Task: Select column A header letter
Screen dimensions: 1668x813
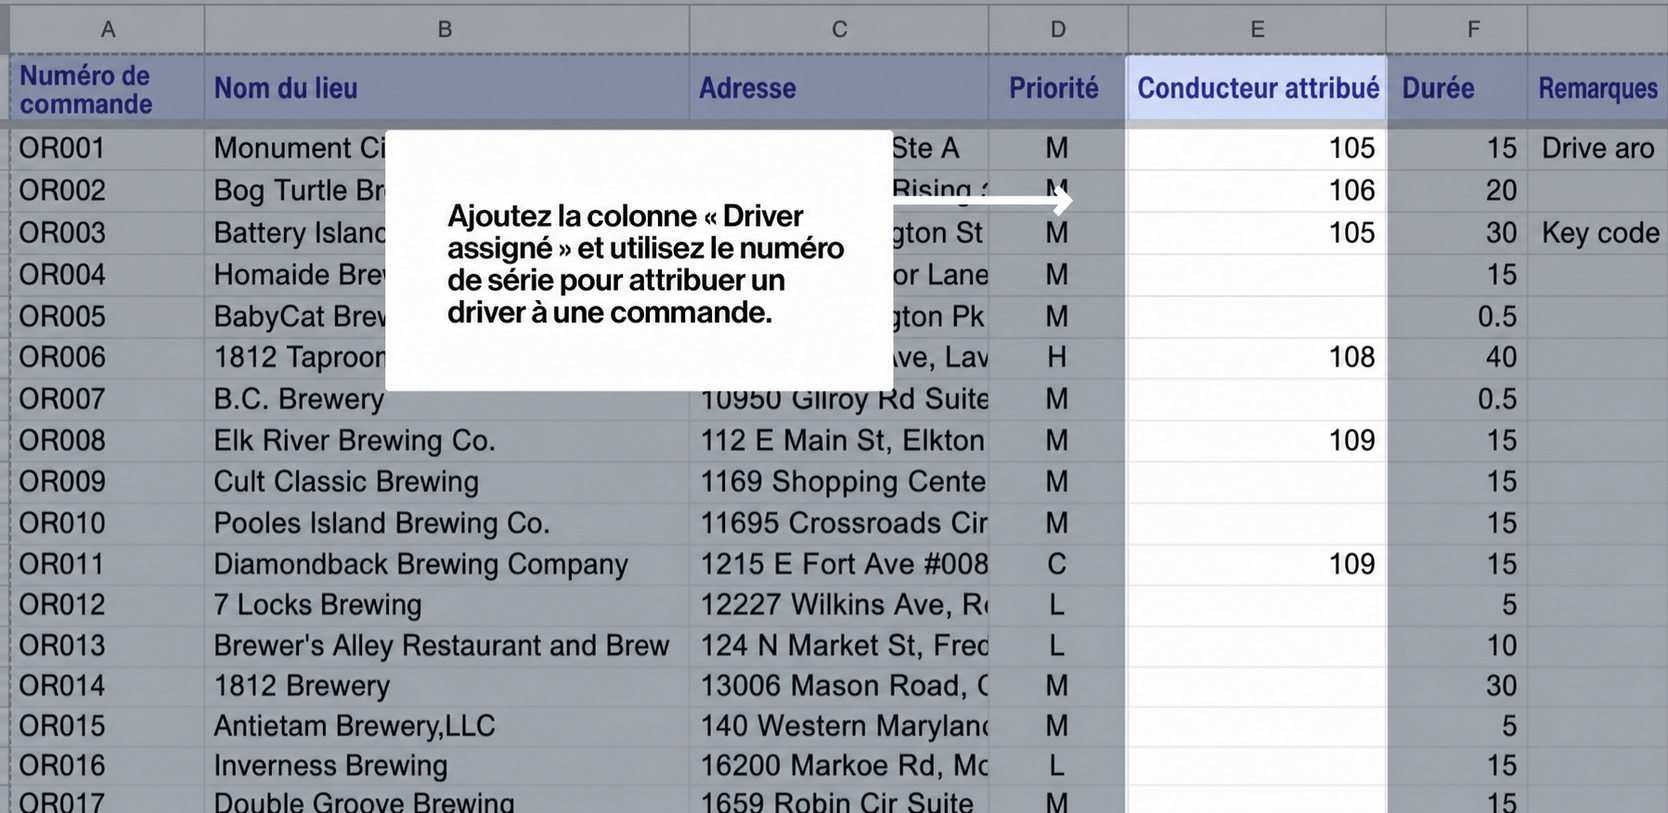Action: tap(108, 29)
